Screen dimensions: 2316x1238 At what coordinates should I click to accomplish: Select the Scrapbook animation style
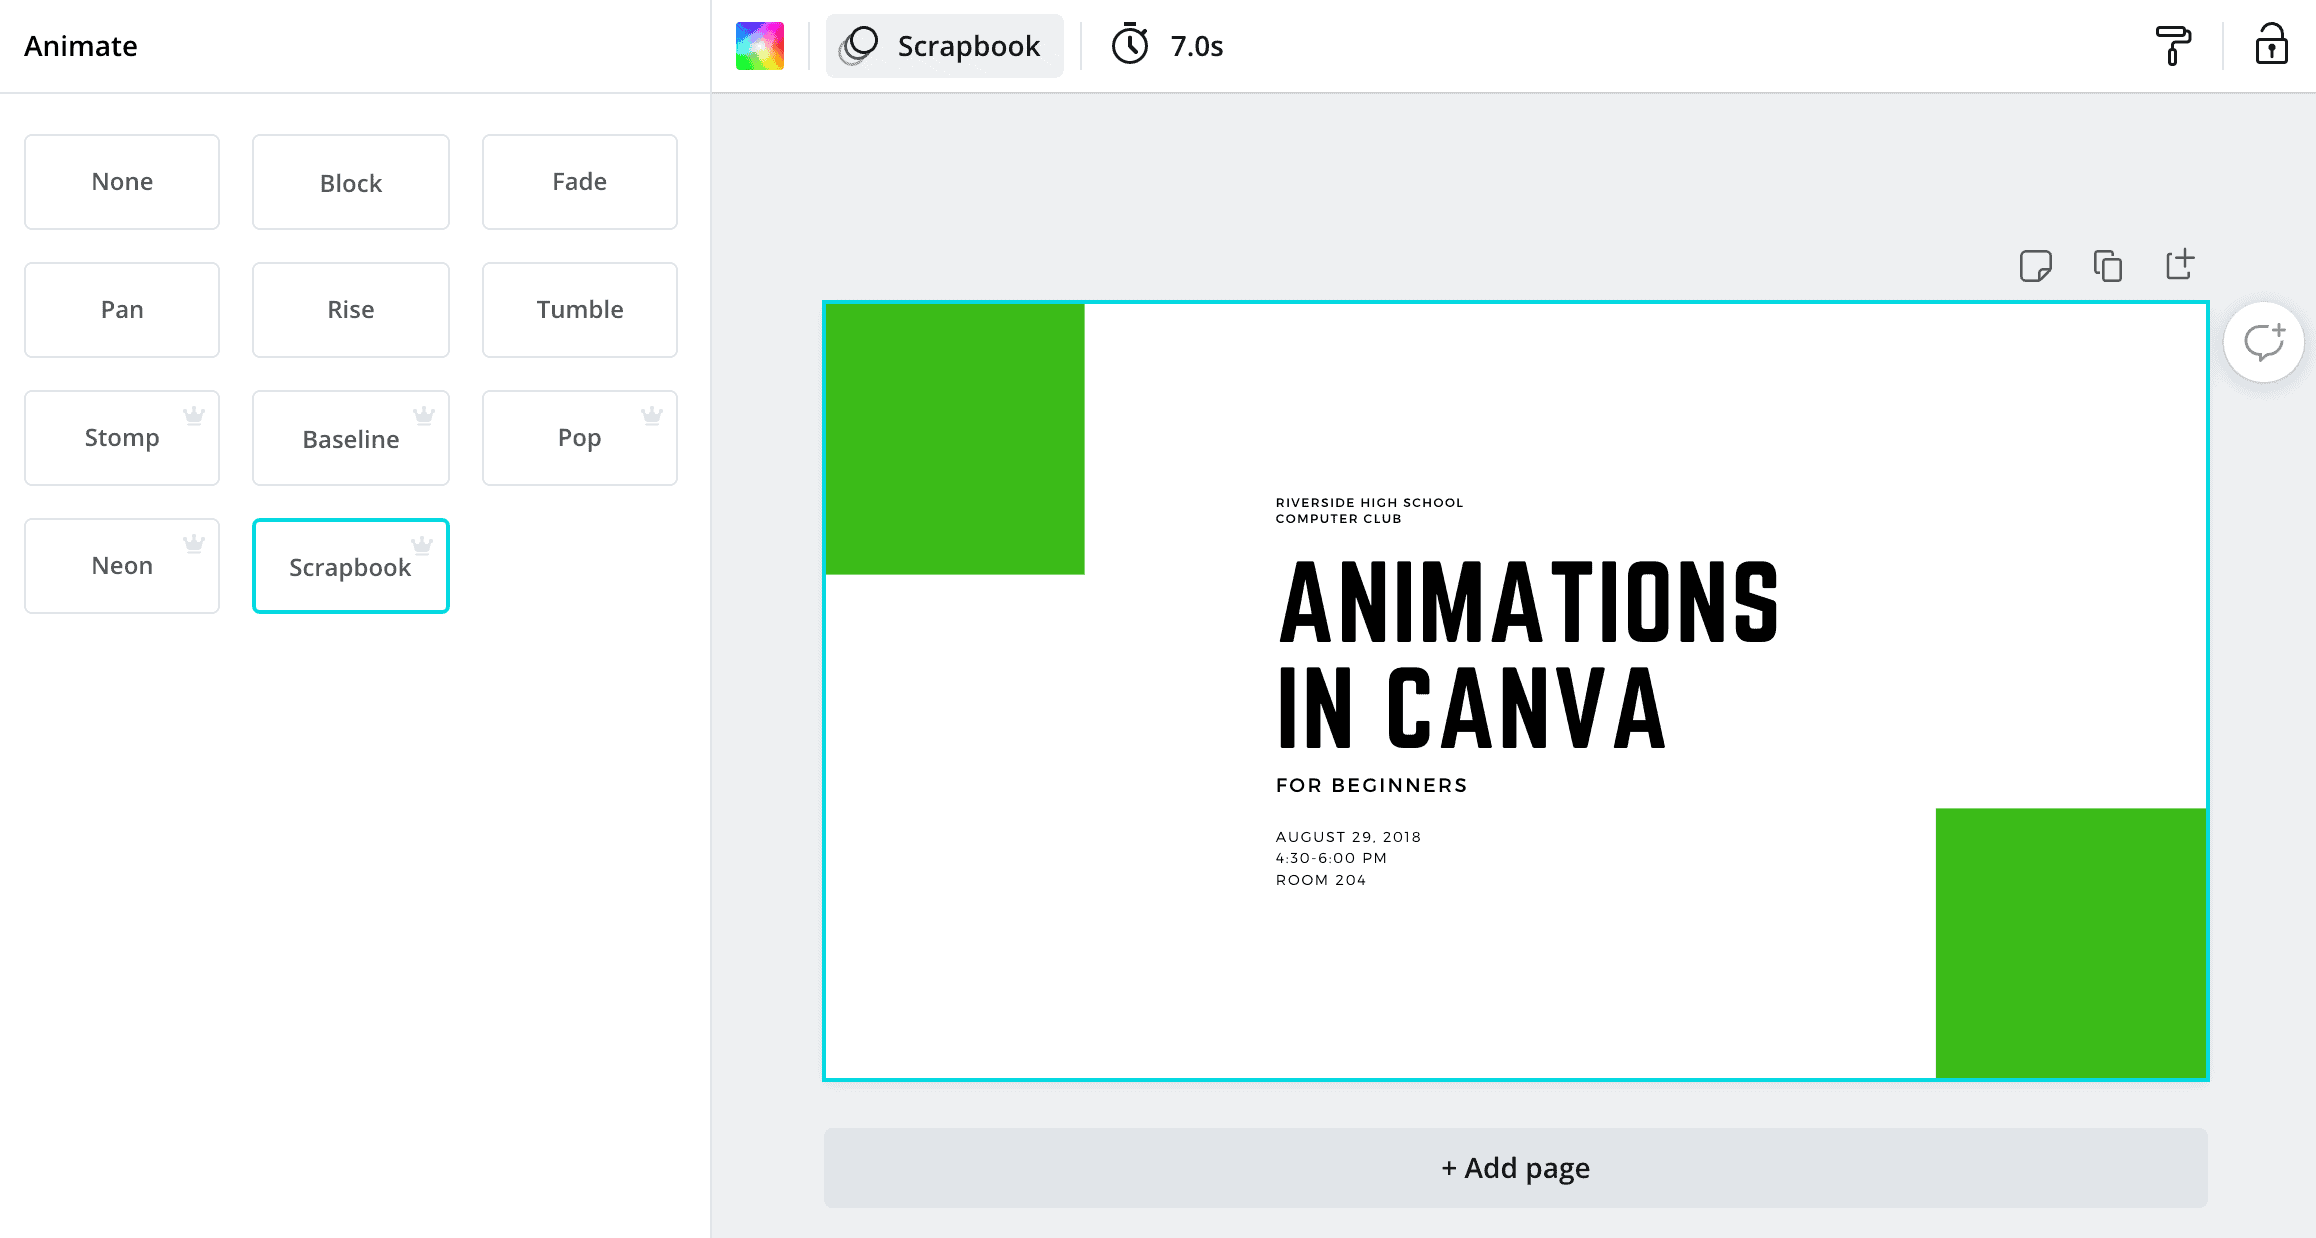349,567
